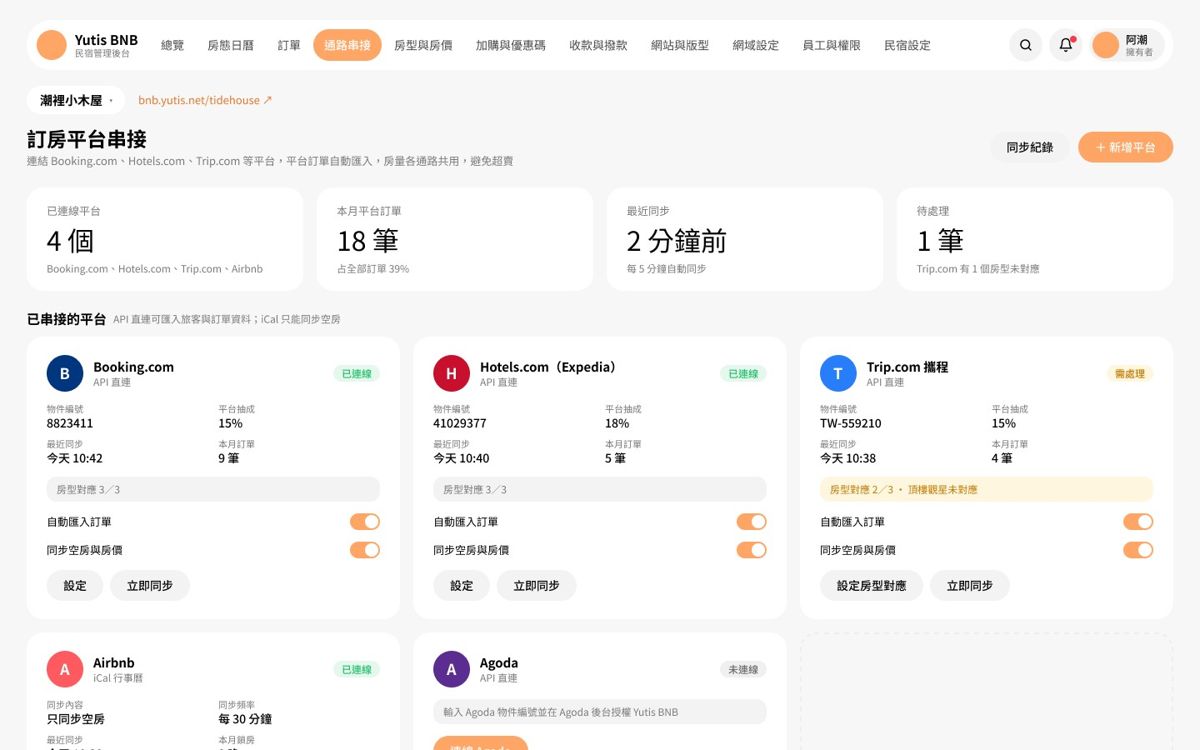Click Trip.com 設定房型對應 button
The image size is (1200, 750).
(871, 586)
